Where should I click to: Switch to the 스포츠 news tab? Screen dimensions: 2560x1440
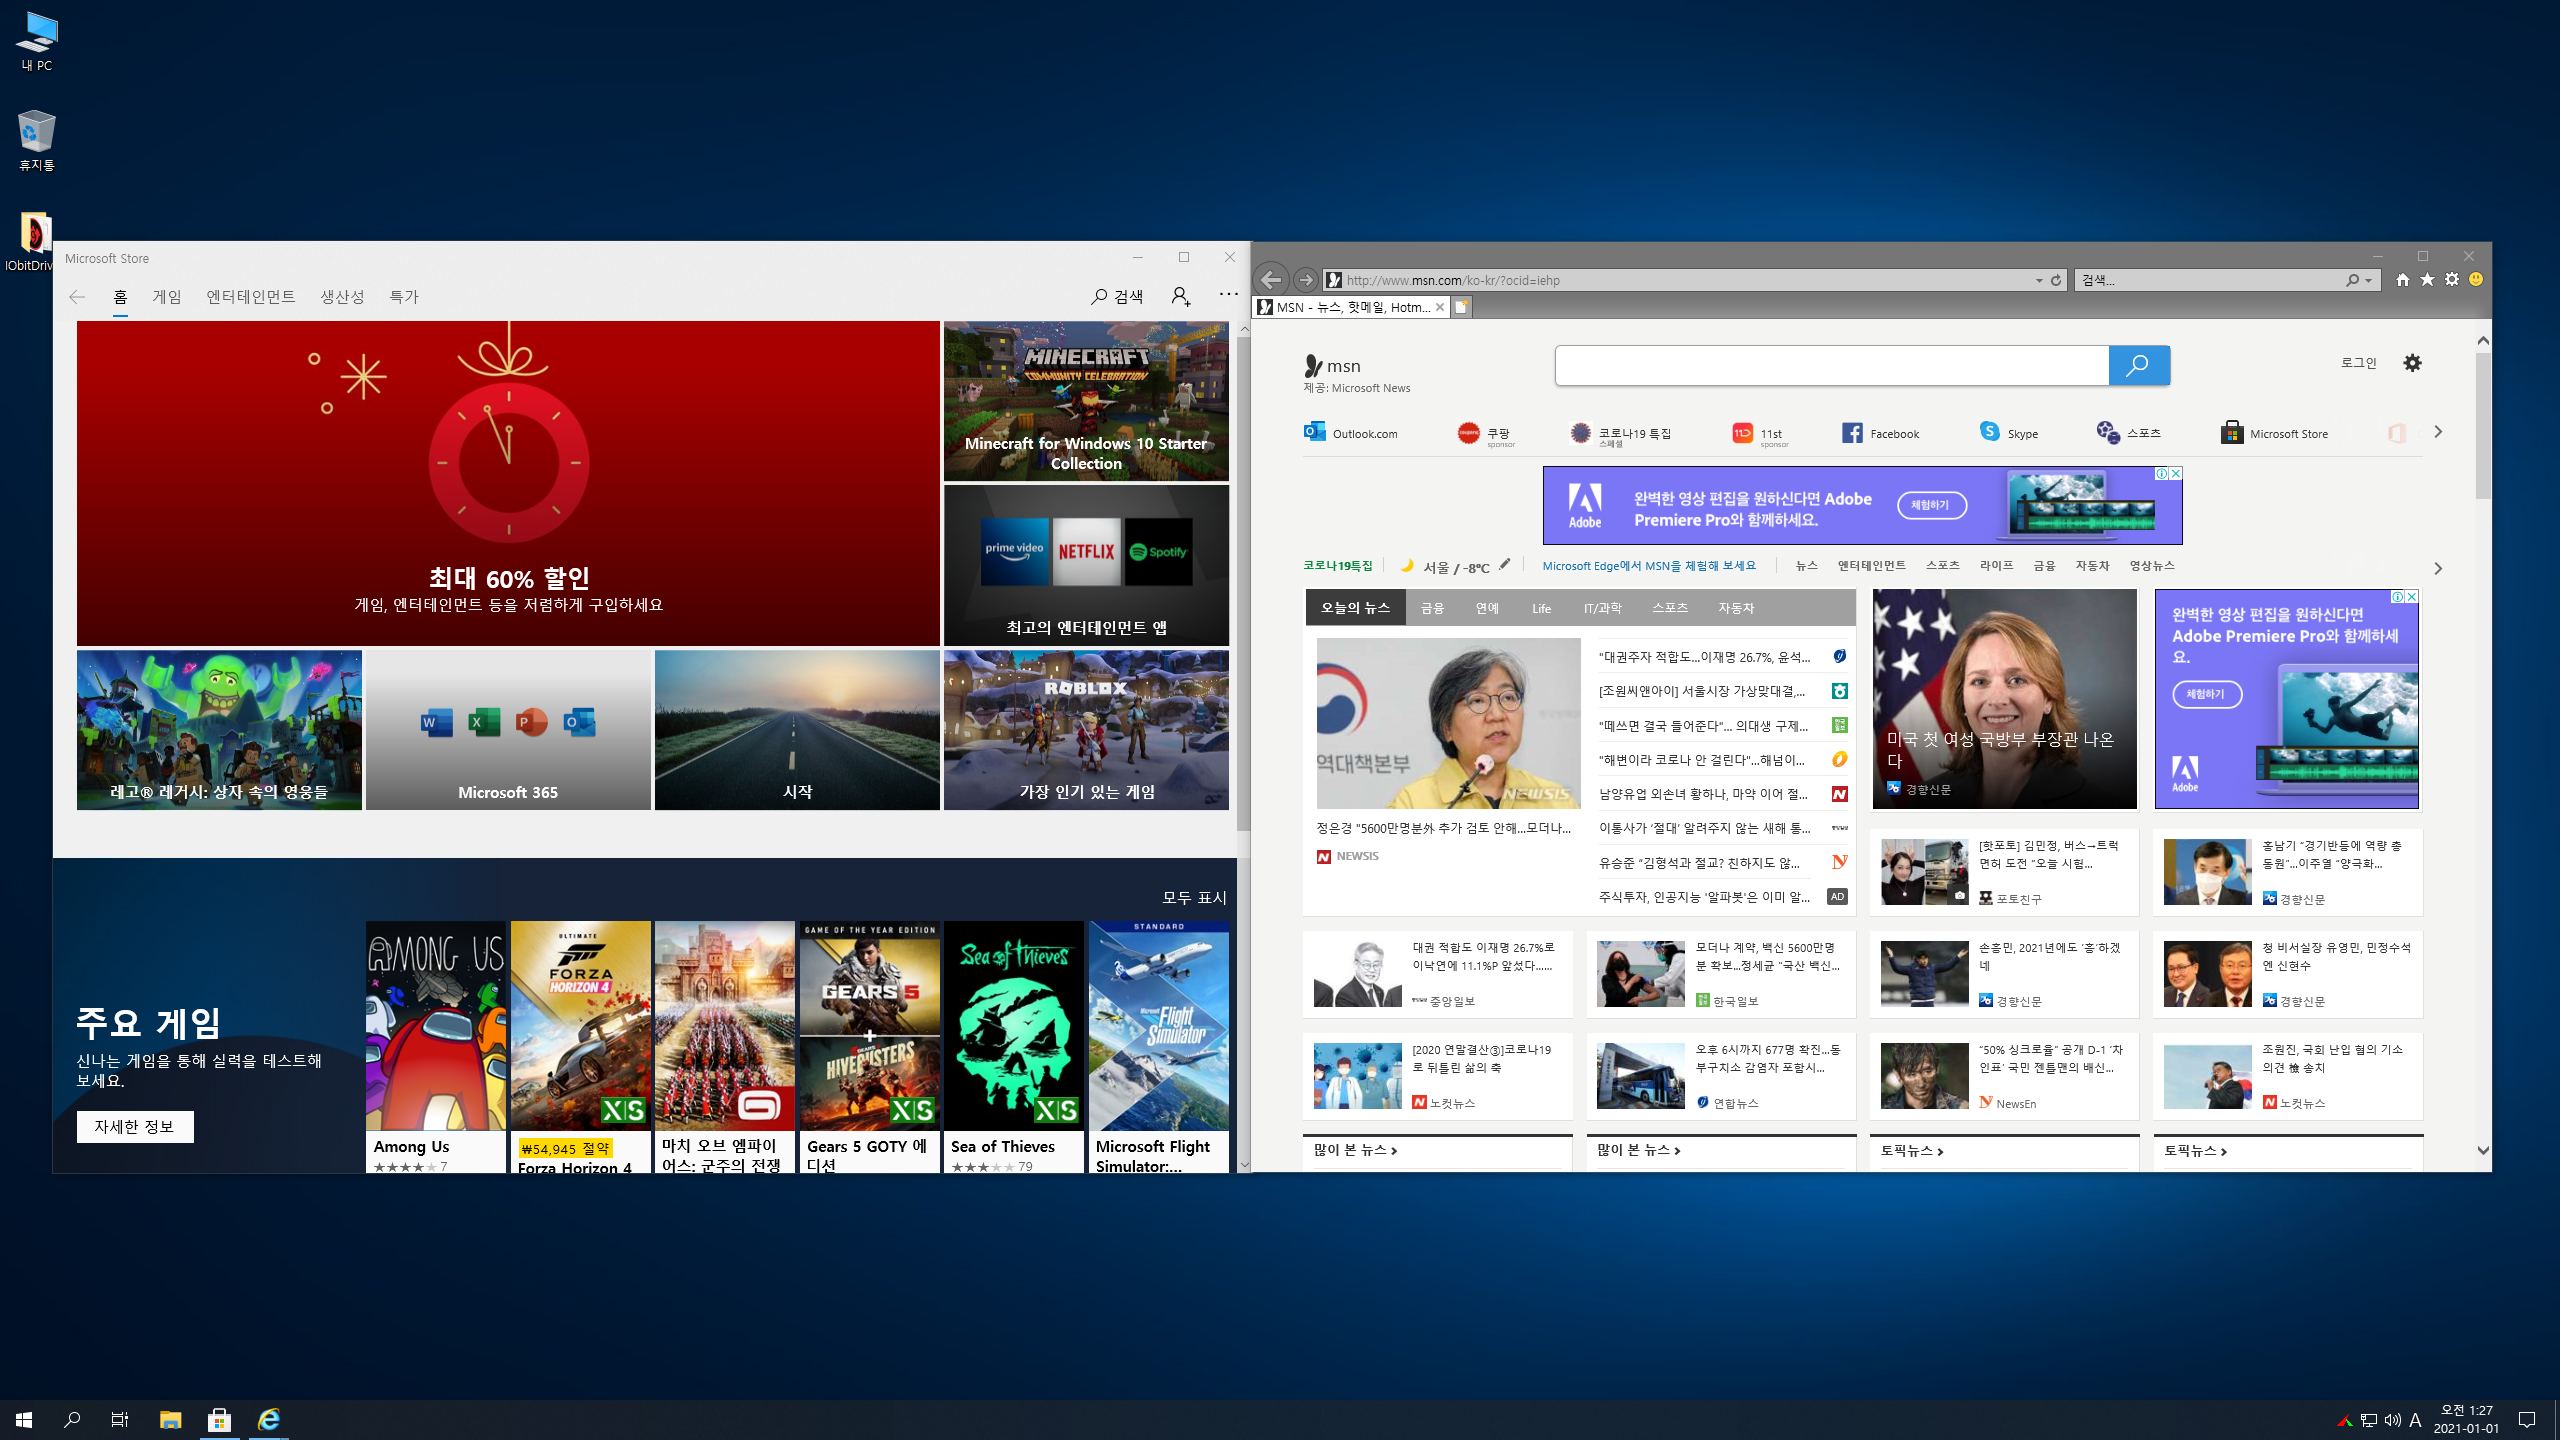[x=1669, y=608]
